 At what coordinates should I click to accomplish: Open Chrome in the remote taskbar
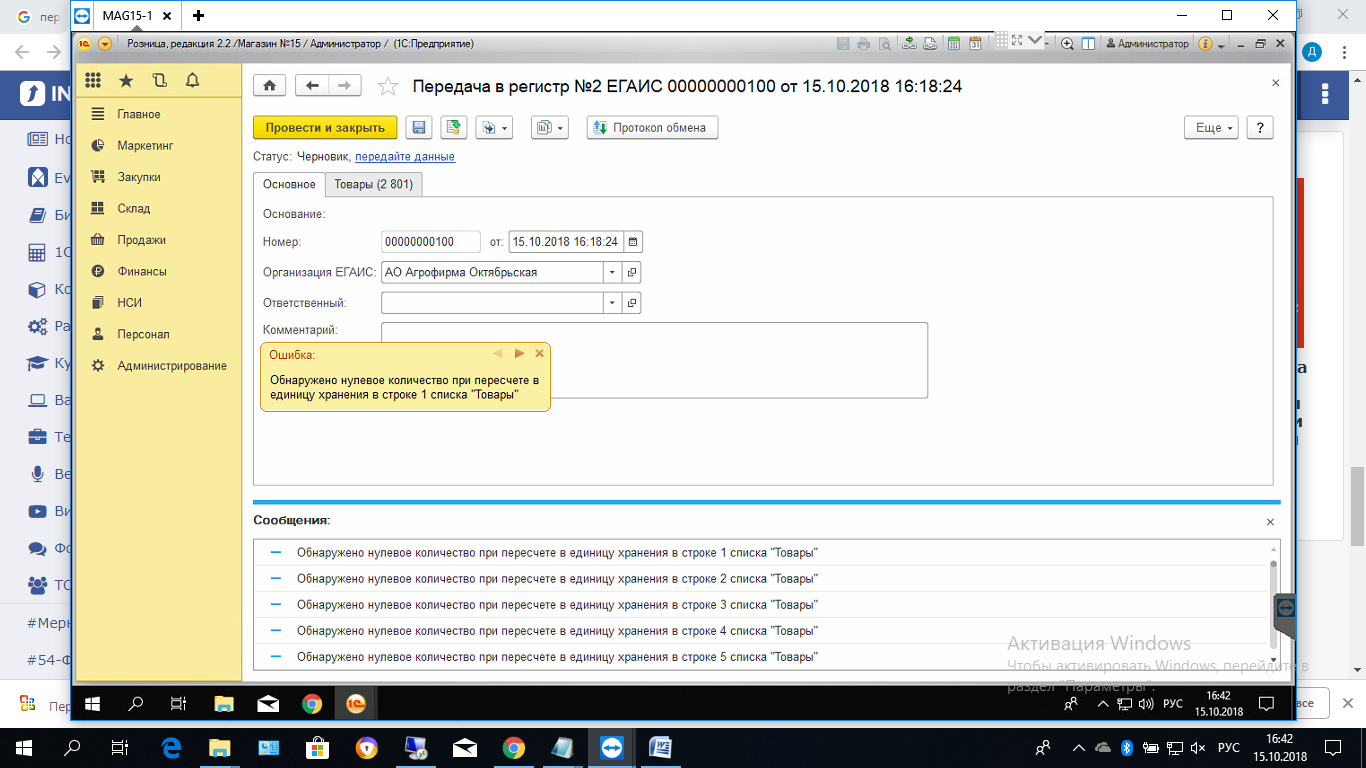pos(312,704)
